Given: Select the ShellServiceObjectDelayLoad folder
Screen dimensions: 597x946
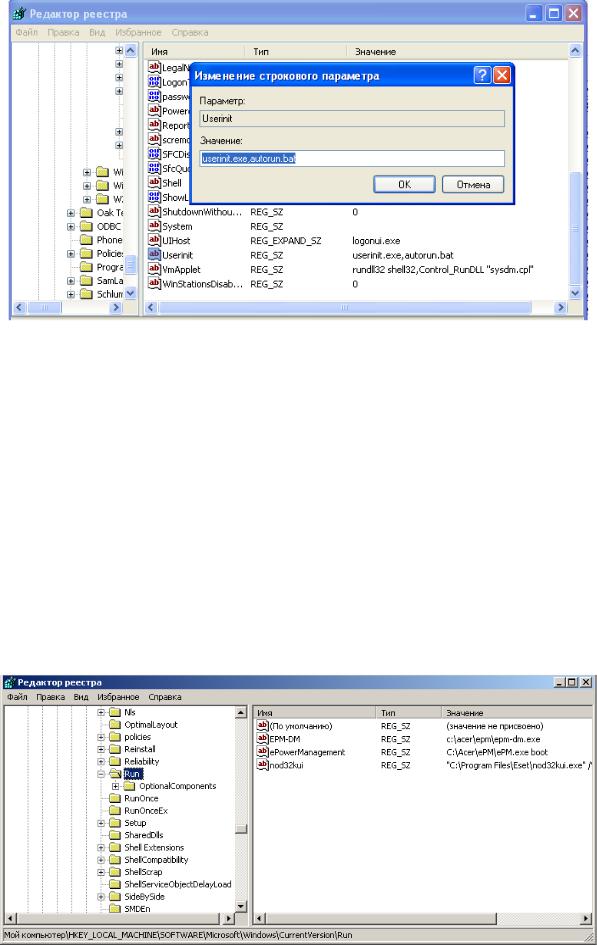Looking at the screenshot, I should pos(178,884).
